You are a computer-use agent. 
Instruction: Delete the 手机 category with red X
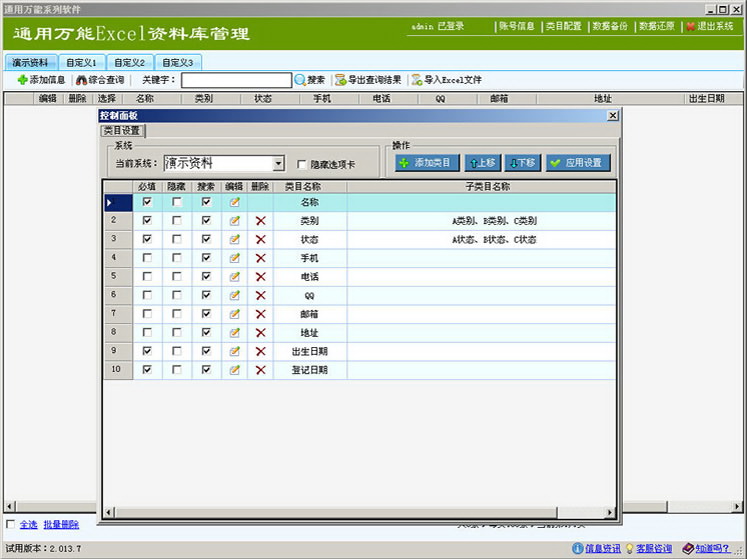tap(261, 258)
